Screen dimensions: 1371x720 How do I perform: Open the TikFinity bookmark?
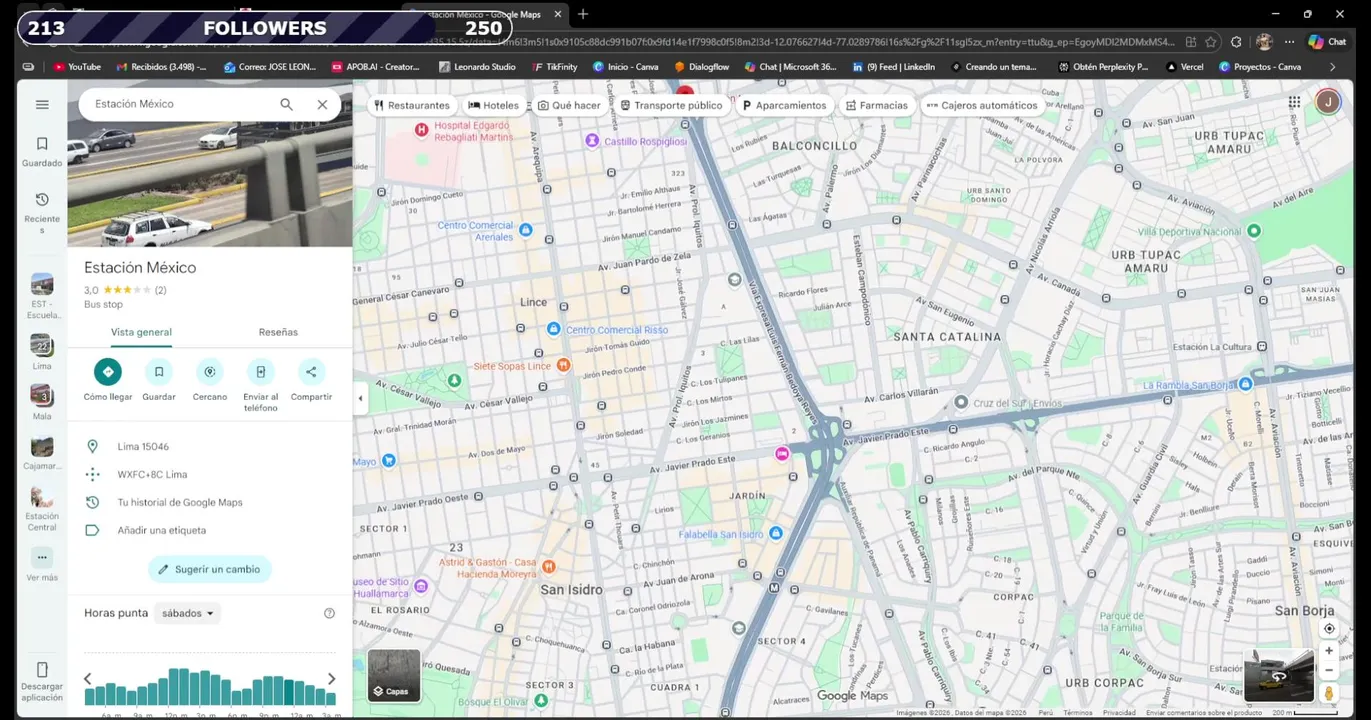pos(555,67)
